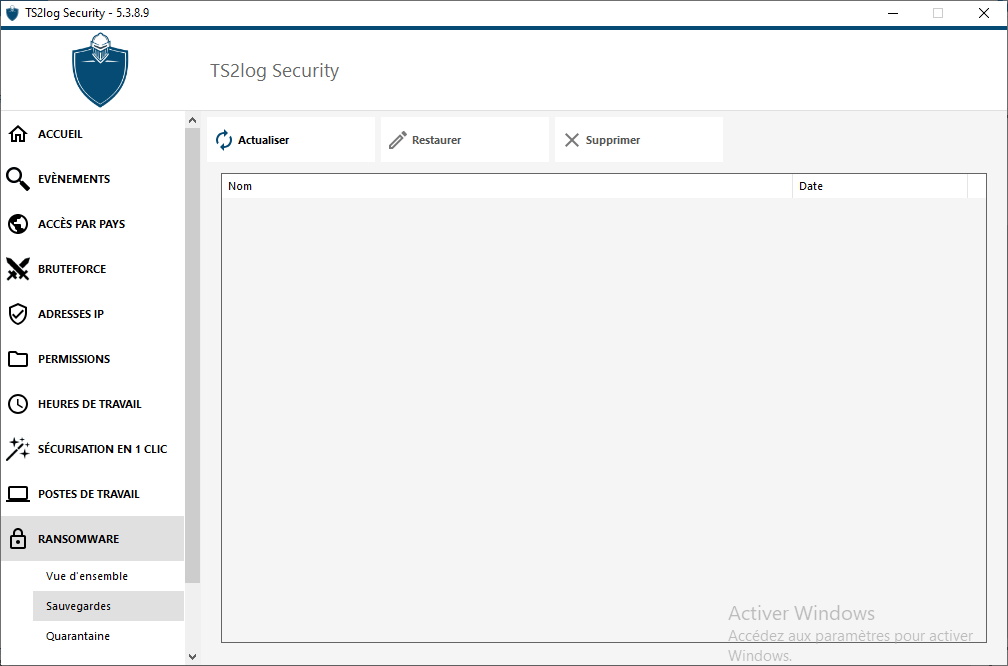Click the magic wand Sécurisation icon
The width and height of the screenshot is (1008, 666).
tap(18, 449)
